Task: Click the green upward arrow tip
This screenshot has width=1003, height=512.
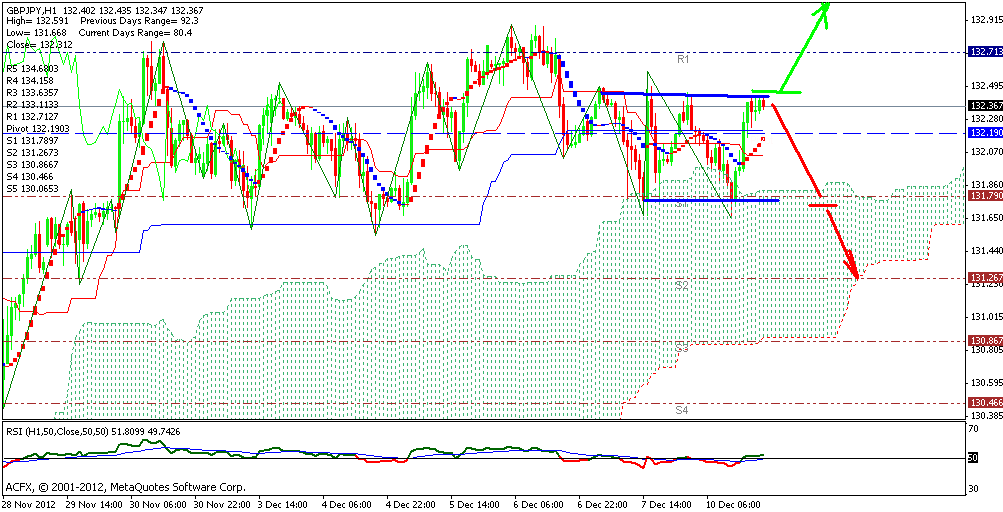Action: (828, 5)
